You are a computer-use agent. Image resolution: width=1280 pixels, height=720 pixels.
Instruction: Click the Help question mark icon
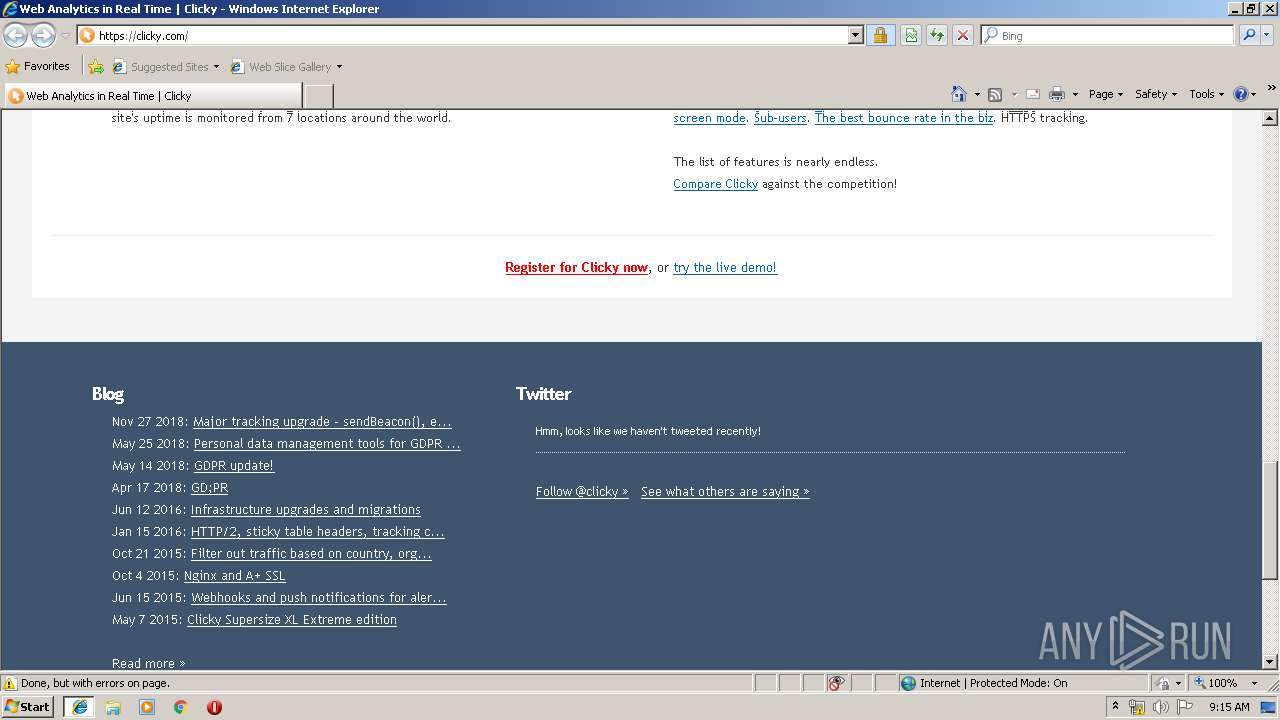(1241, 94)
